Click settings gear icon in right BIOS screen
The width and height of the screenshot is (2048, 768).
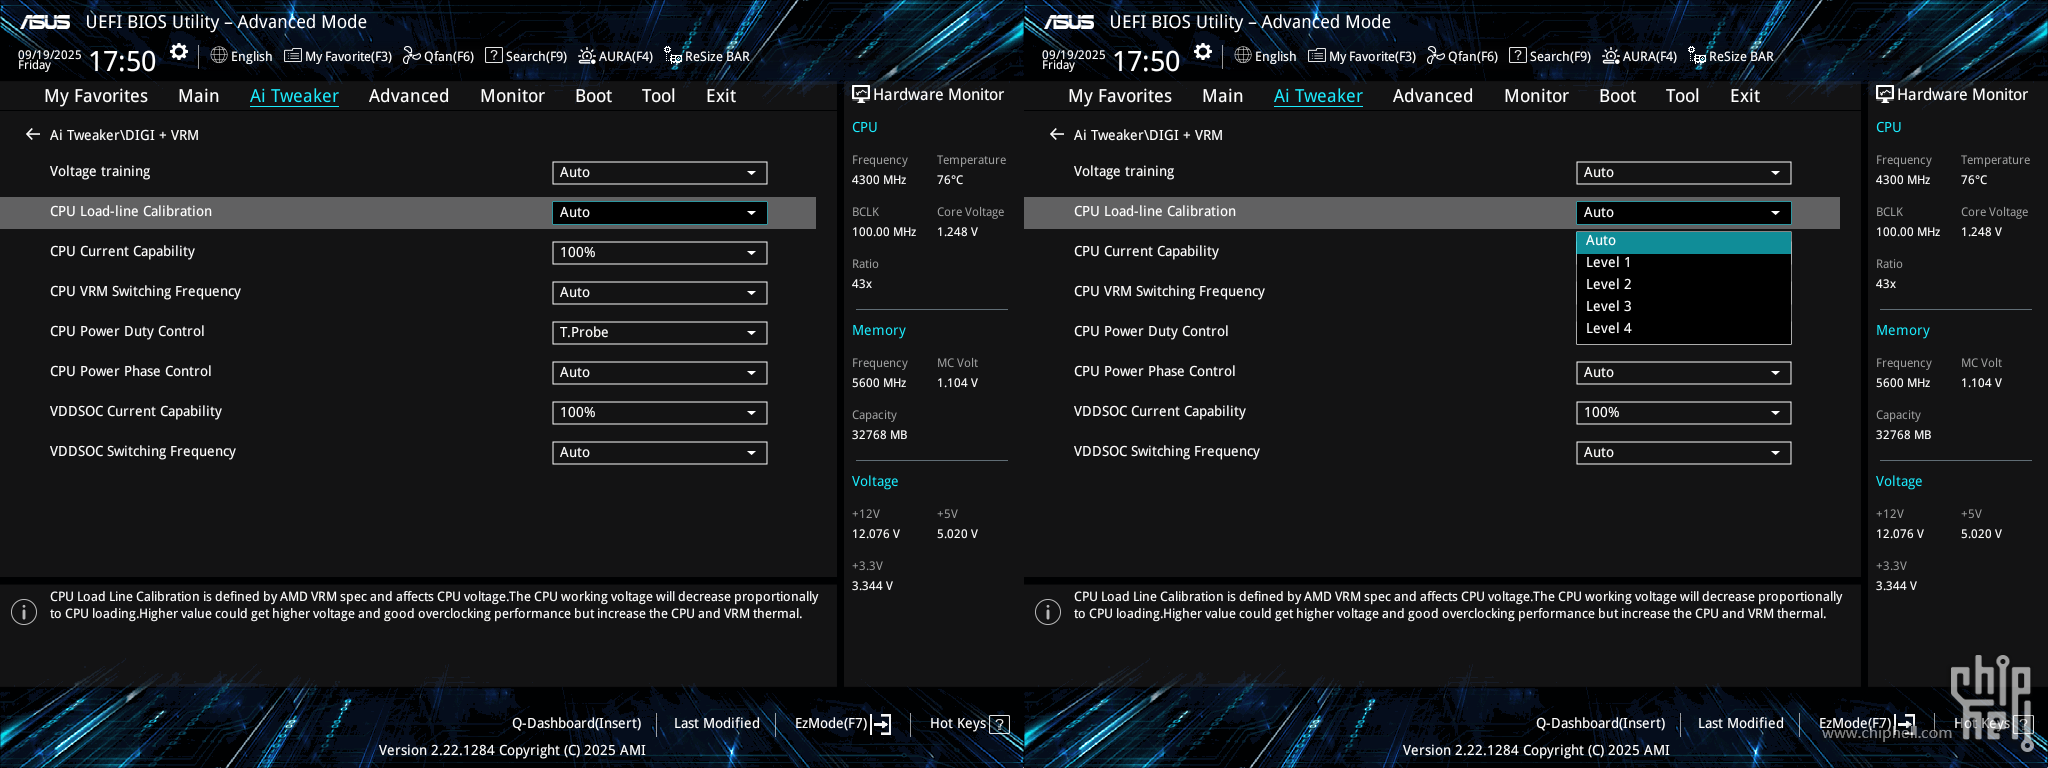point(1203,52)
